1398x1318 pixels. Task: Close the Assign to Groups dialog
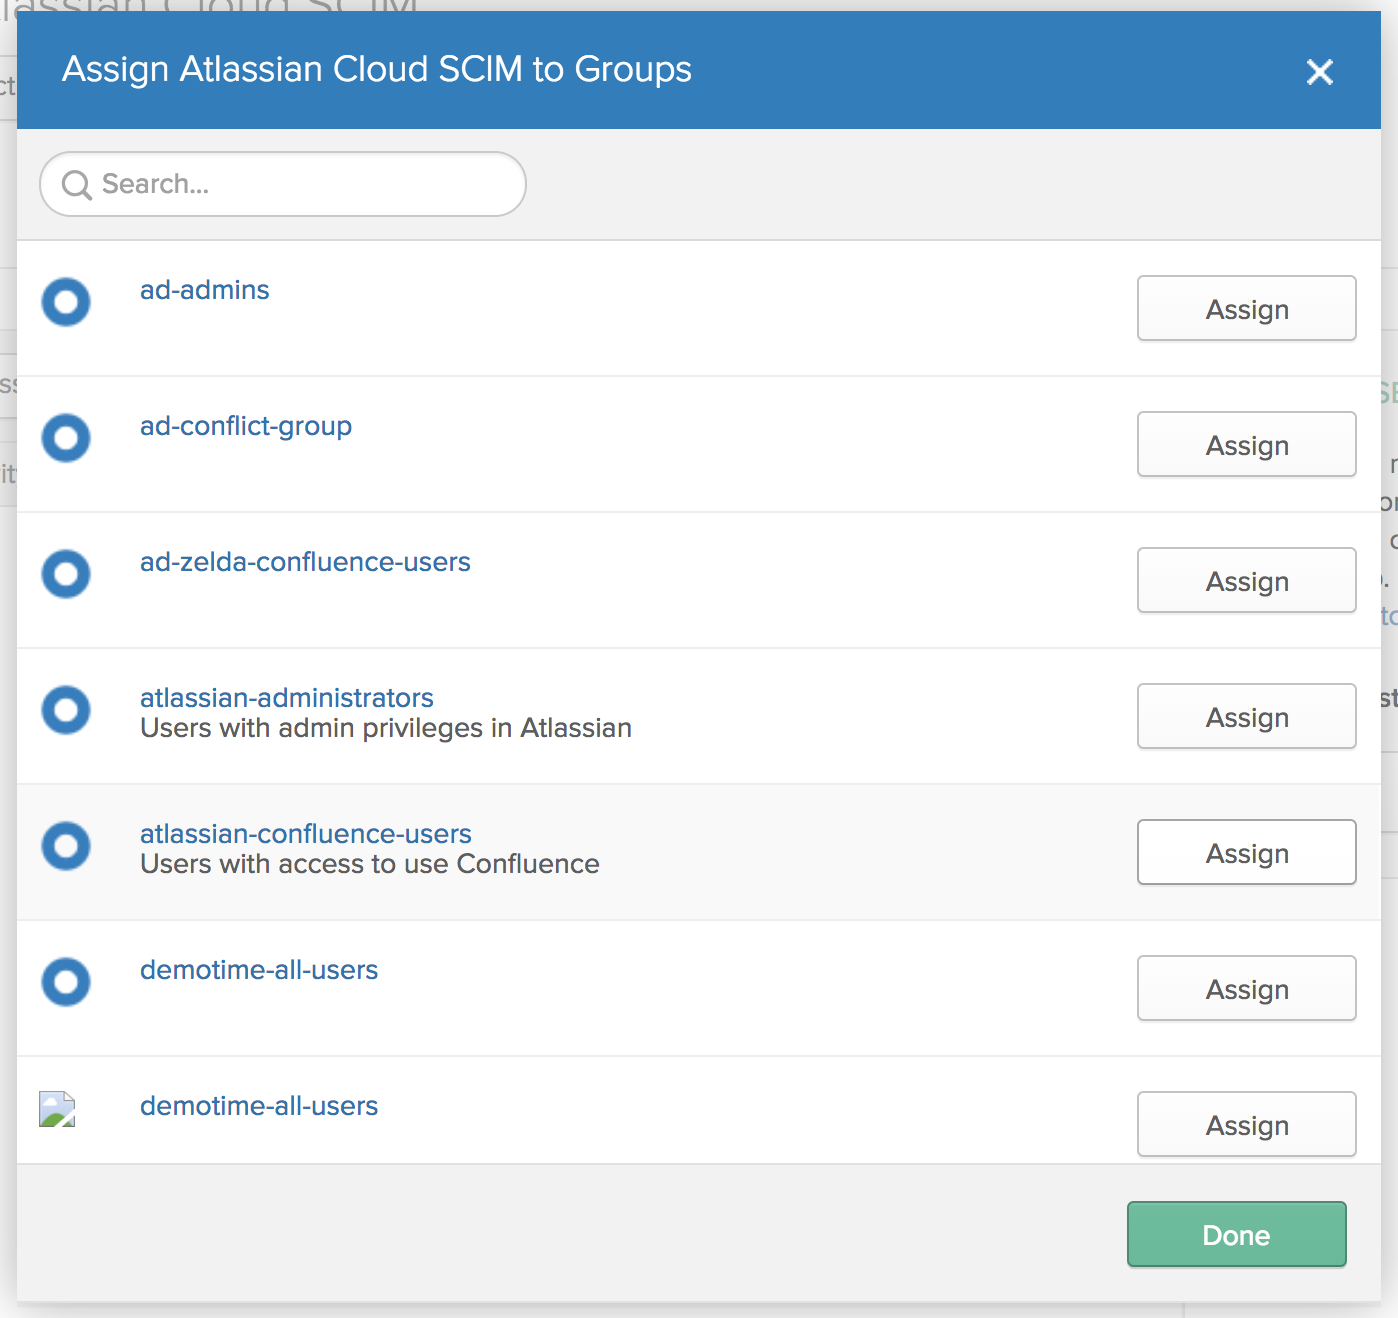click(1320, 72)
